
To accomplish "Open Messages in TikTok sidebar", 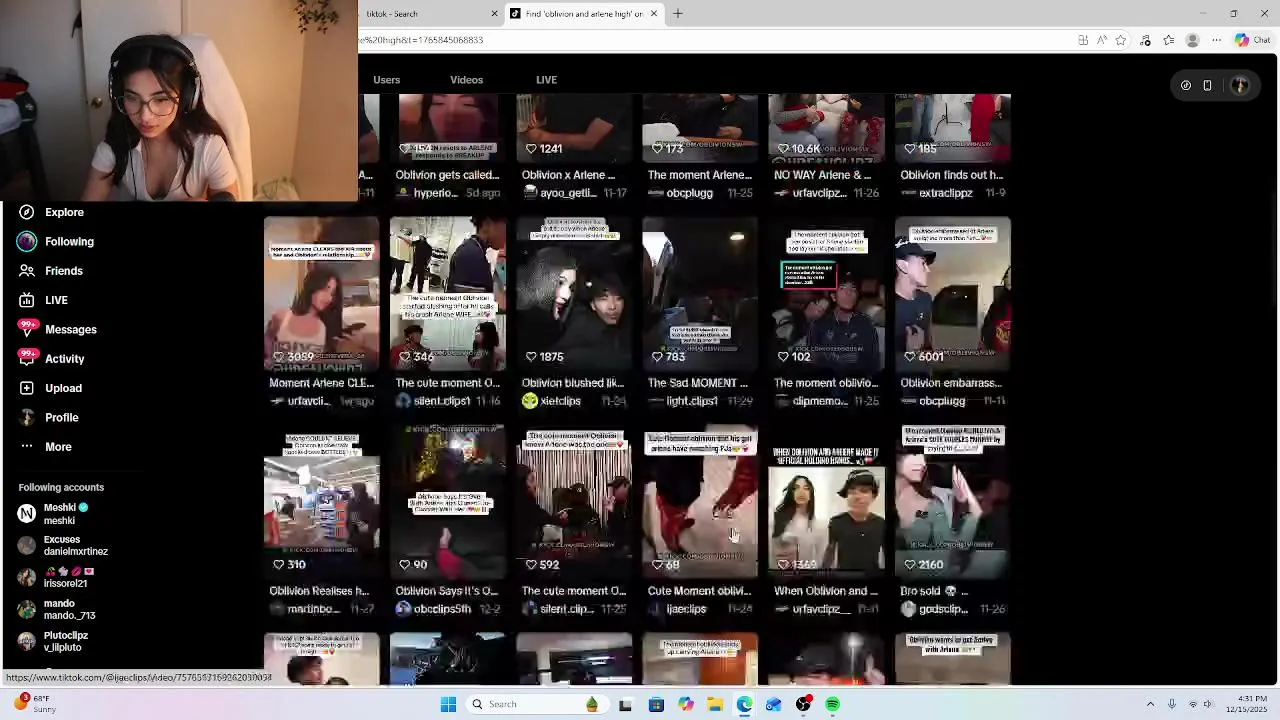I will pos(57,329).
